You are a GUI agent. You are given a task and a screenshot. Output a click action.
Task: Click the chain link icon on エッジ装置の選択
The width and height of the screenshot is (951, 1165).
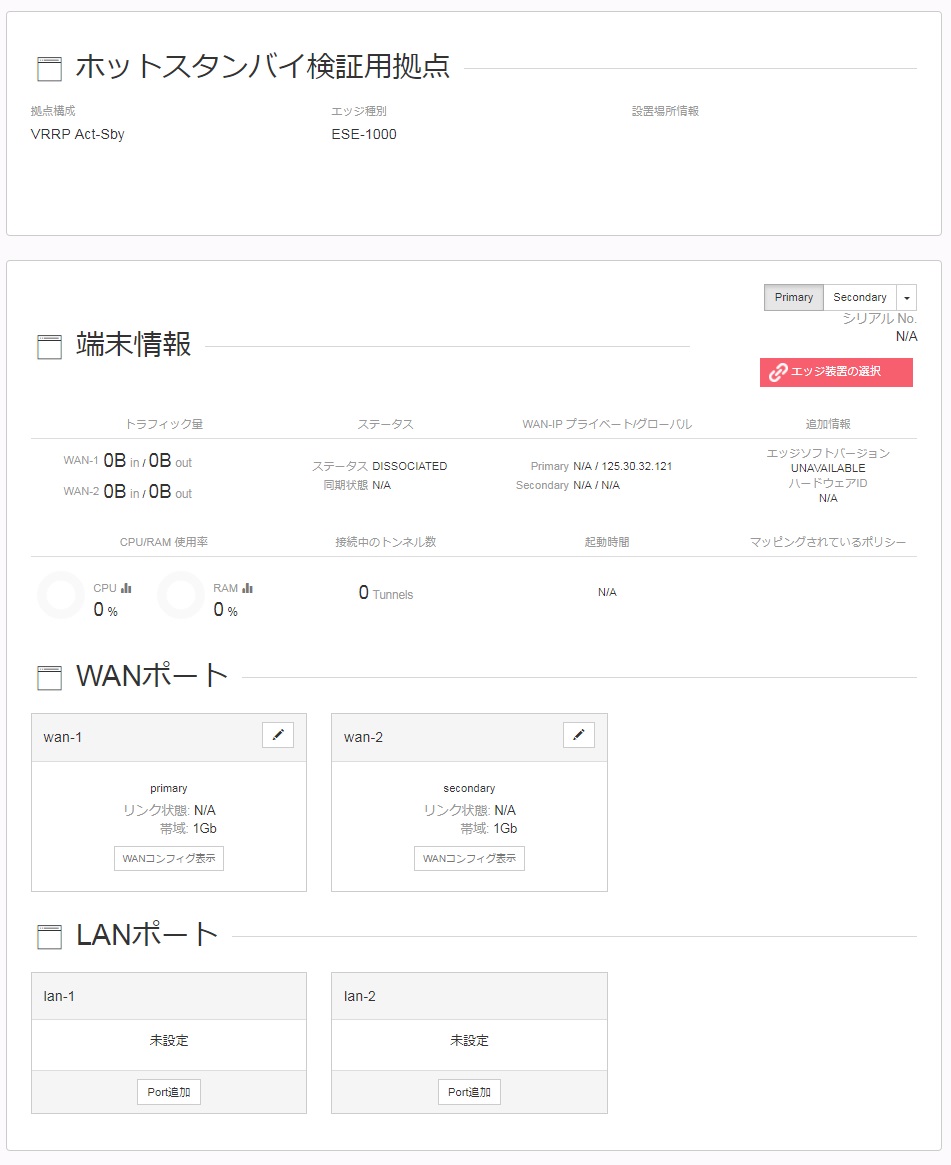[778, 371]
